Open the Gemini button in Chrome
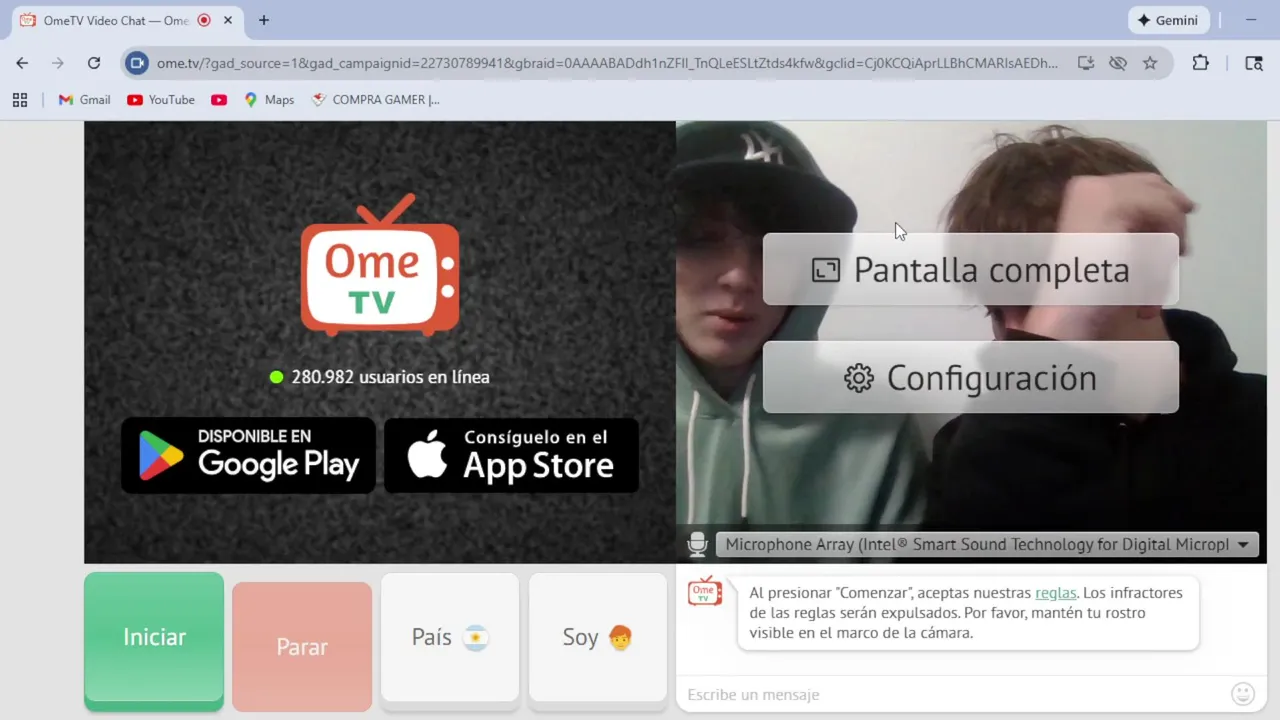1280x720 pixels. point(1168,20)
